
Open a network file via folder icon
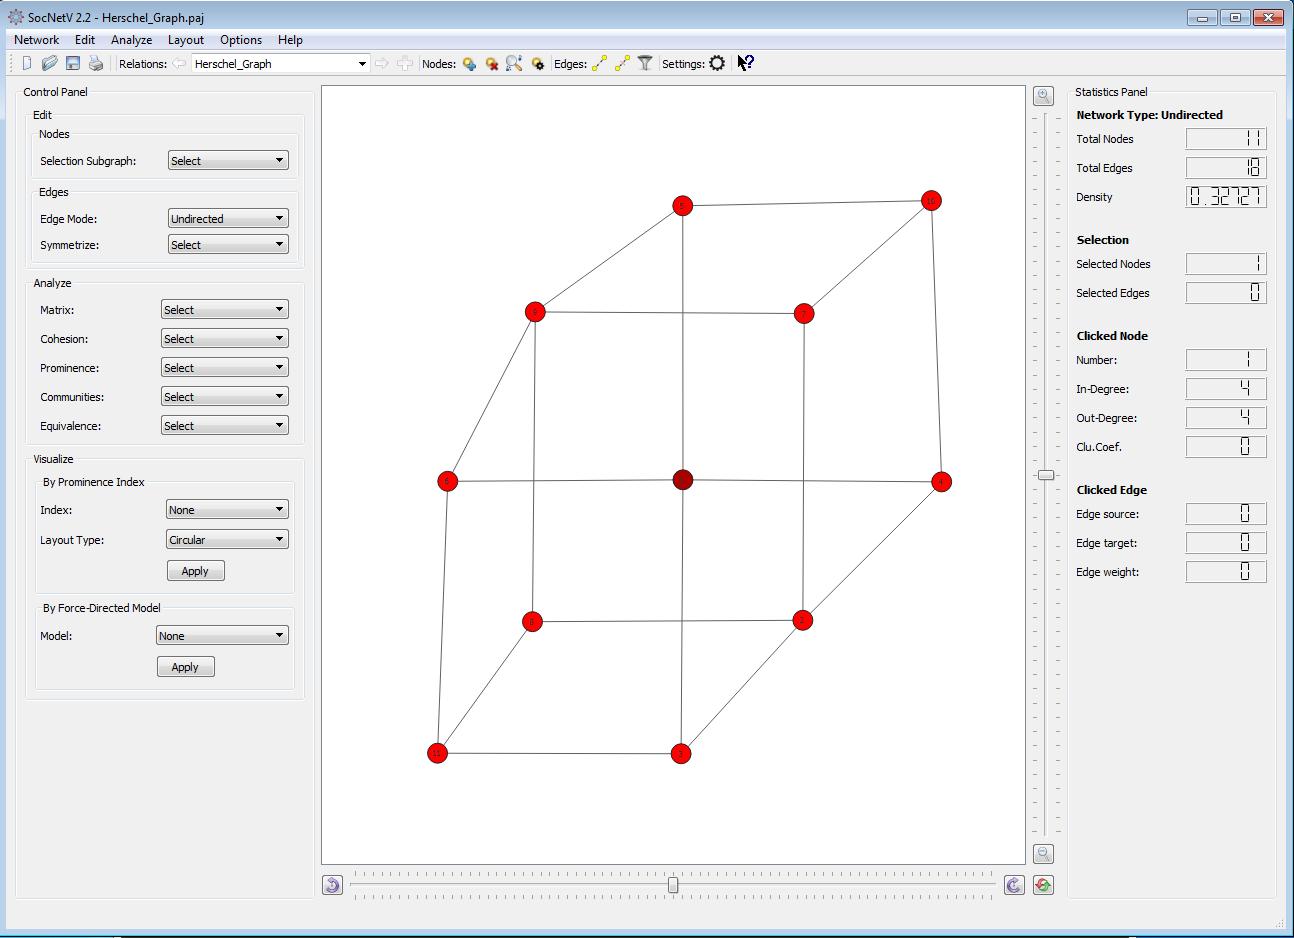pyautogui.click(x=49, y=63)
